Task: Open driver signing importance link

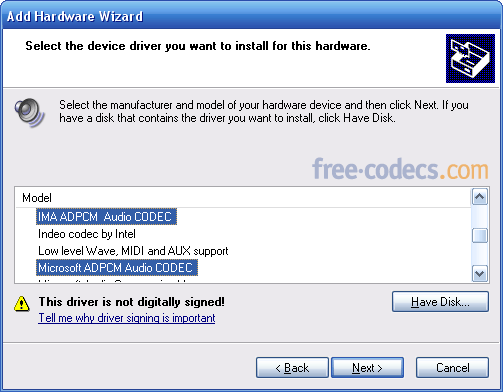Action: (x=127, y=318)
